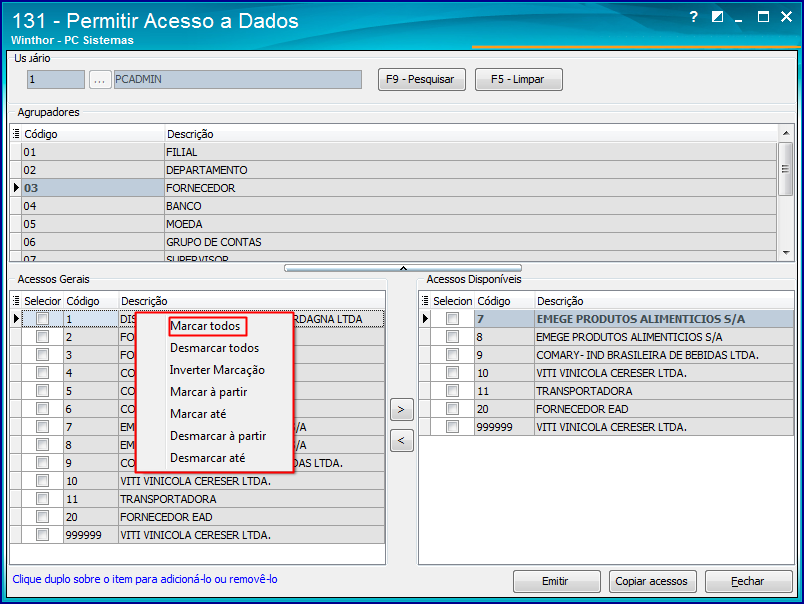Click Descrição column header in Agrupadores
Screen dimensions: 804x604
click(x=471, y=134)
